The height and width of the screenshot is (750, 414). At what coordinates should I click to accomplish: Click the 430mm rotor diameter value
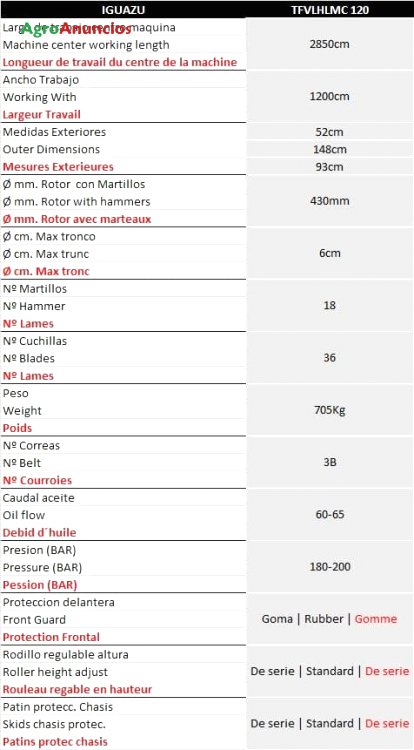coord(330,201)
